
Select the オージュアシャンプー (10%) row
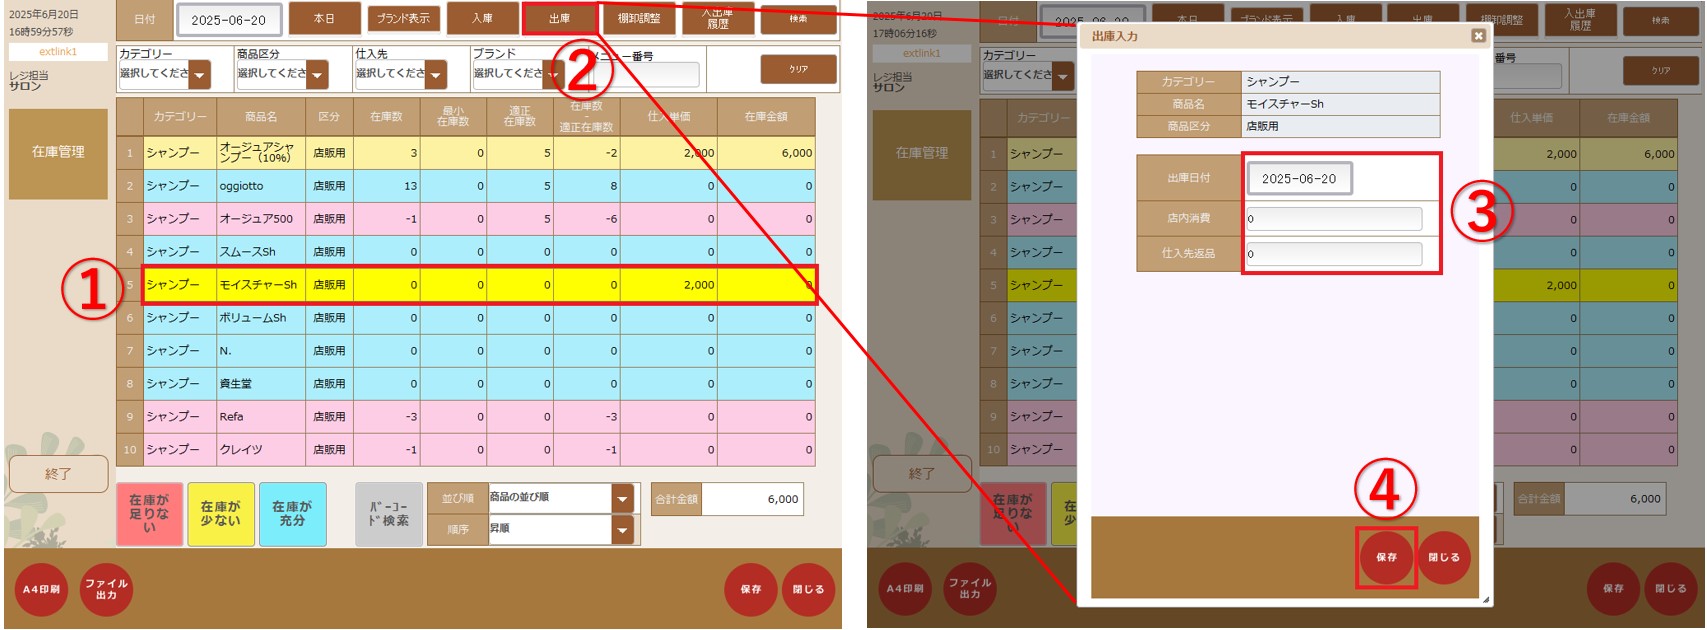[x=466, y=153]
